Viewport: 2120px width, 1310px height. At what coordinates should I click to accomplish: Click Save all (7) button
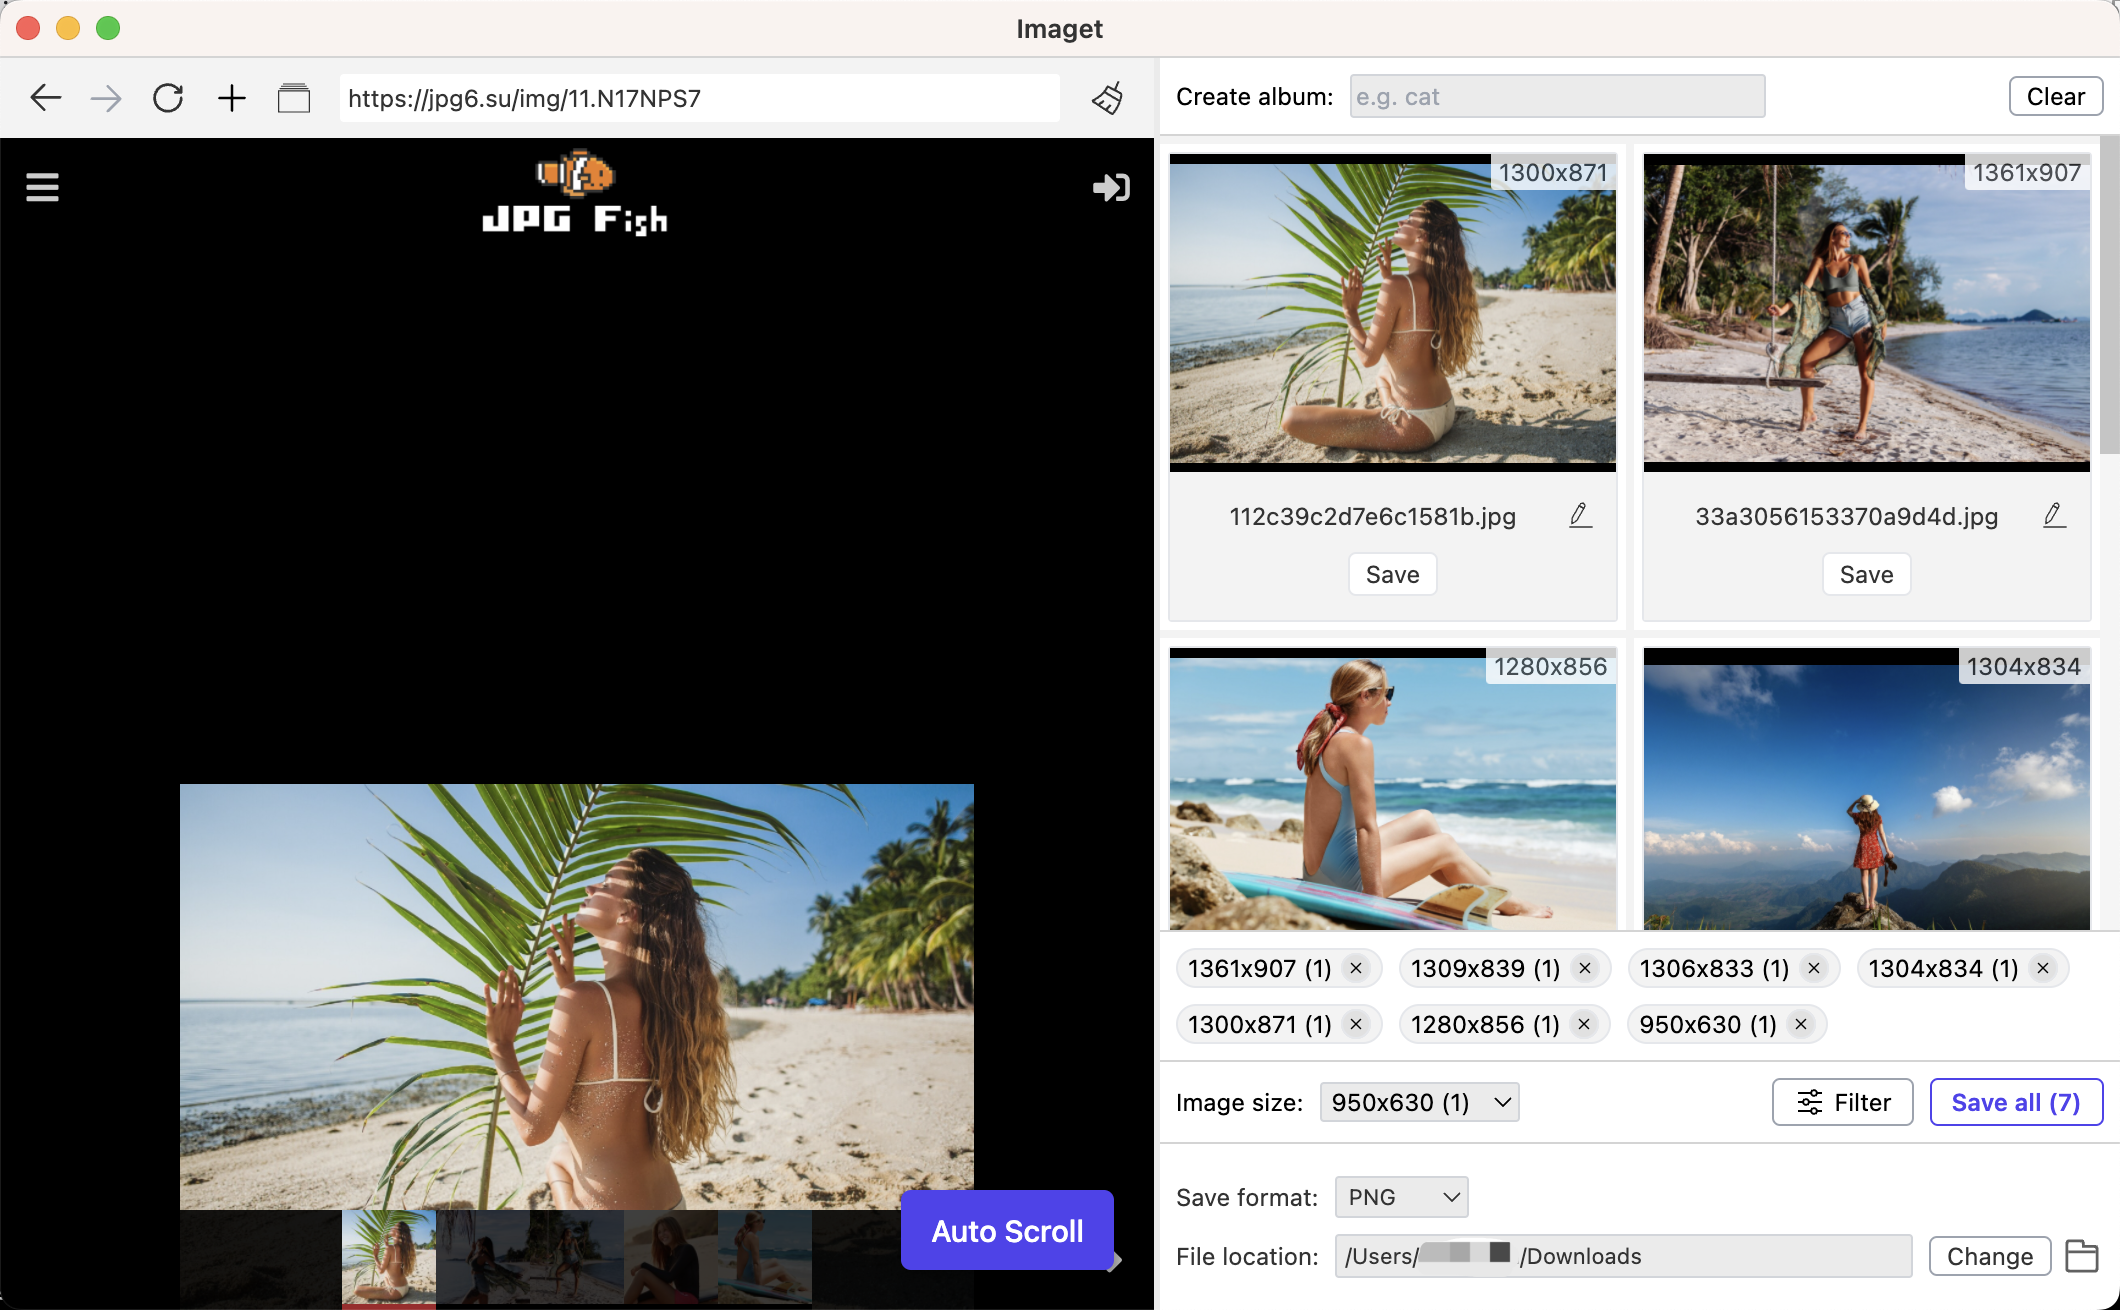click(x=2016, y=1102)
